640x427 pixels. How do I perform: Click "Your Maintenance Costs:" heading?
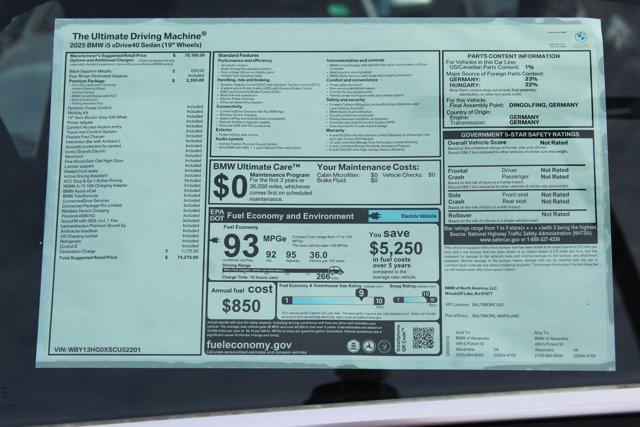368,167
